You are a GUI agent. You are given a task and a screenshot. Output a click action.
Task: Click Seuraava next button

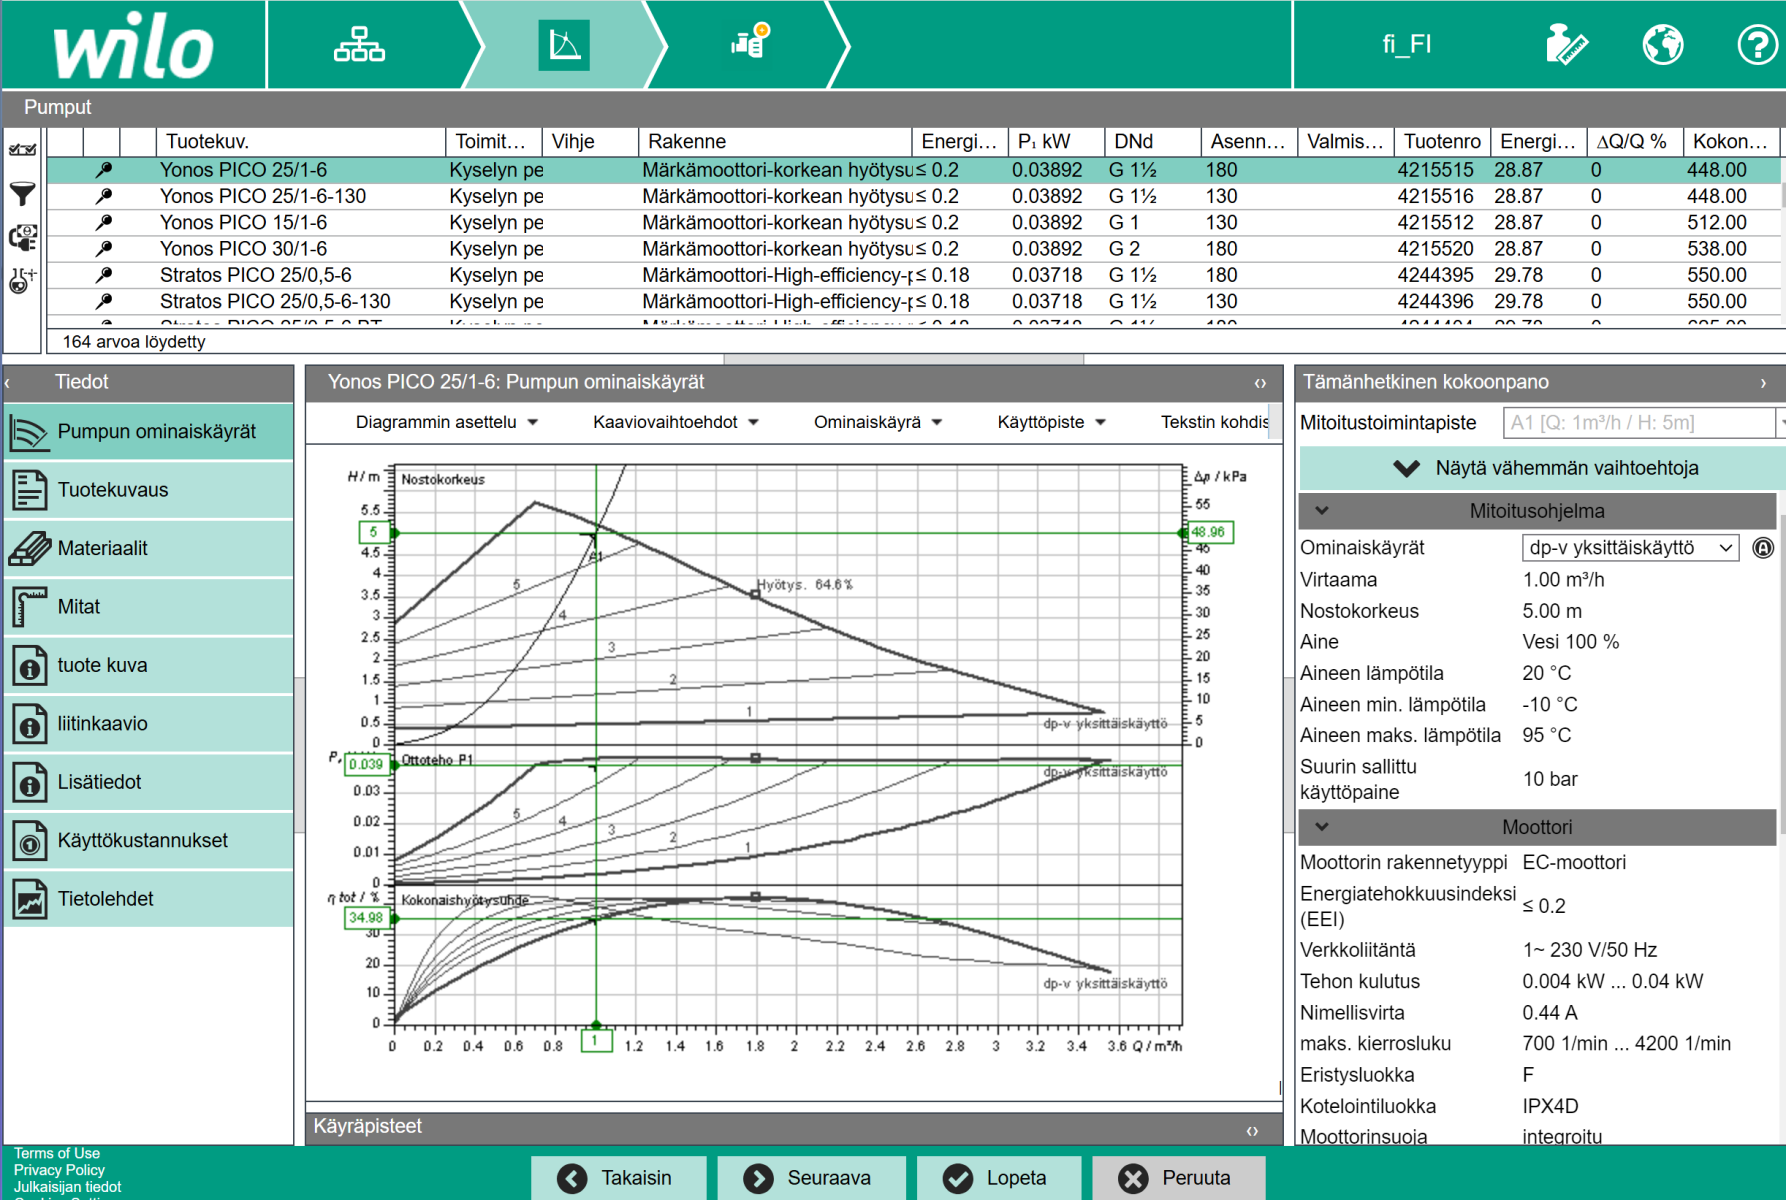(x=811, y=1178)
